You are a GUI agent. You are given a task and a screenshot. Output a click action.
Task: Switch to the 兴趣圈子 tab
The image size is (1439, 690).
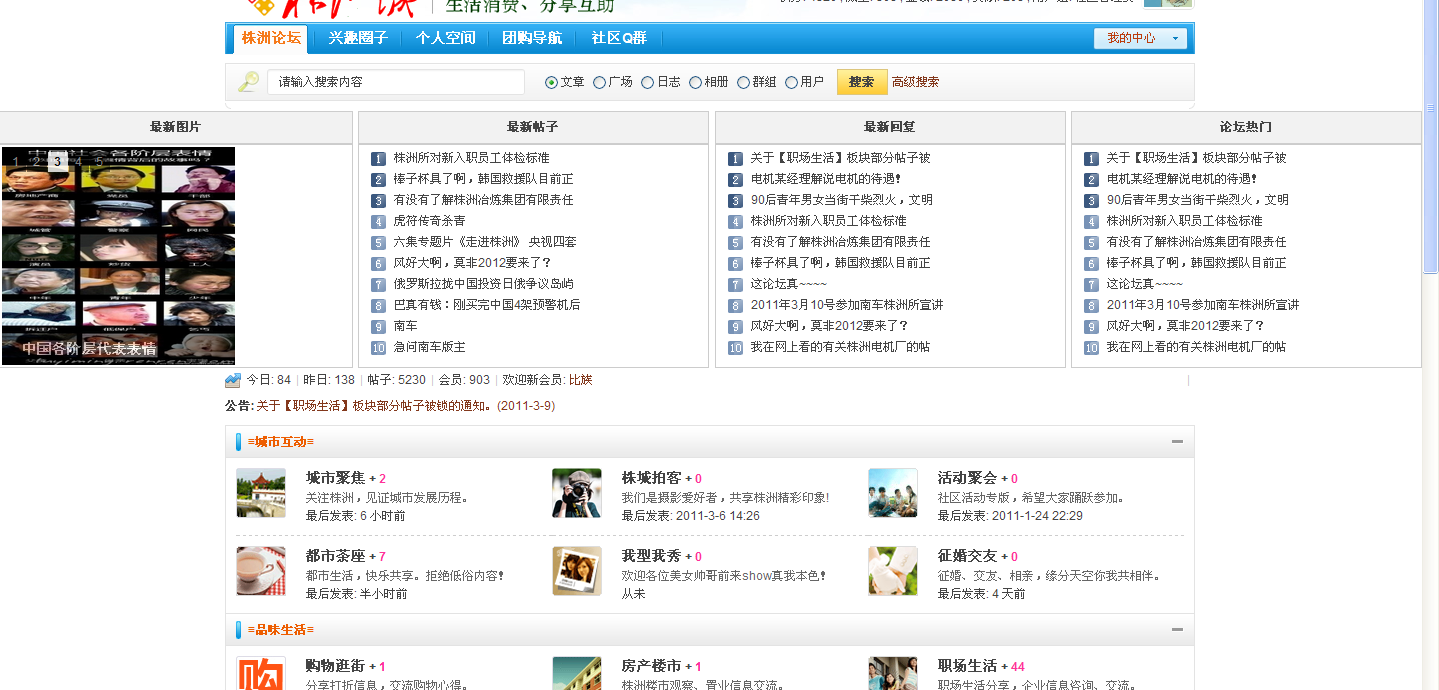358,38
